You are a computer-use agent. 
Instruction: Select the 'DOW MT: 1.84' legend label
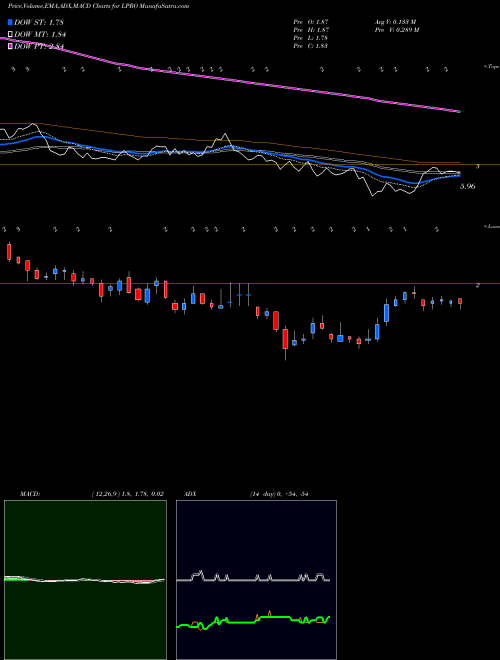[x=40, y=35]
